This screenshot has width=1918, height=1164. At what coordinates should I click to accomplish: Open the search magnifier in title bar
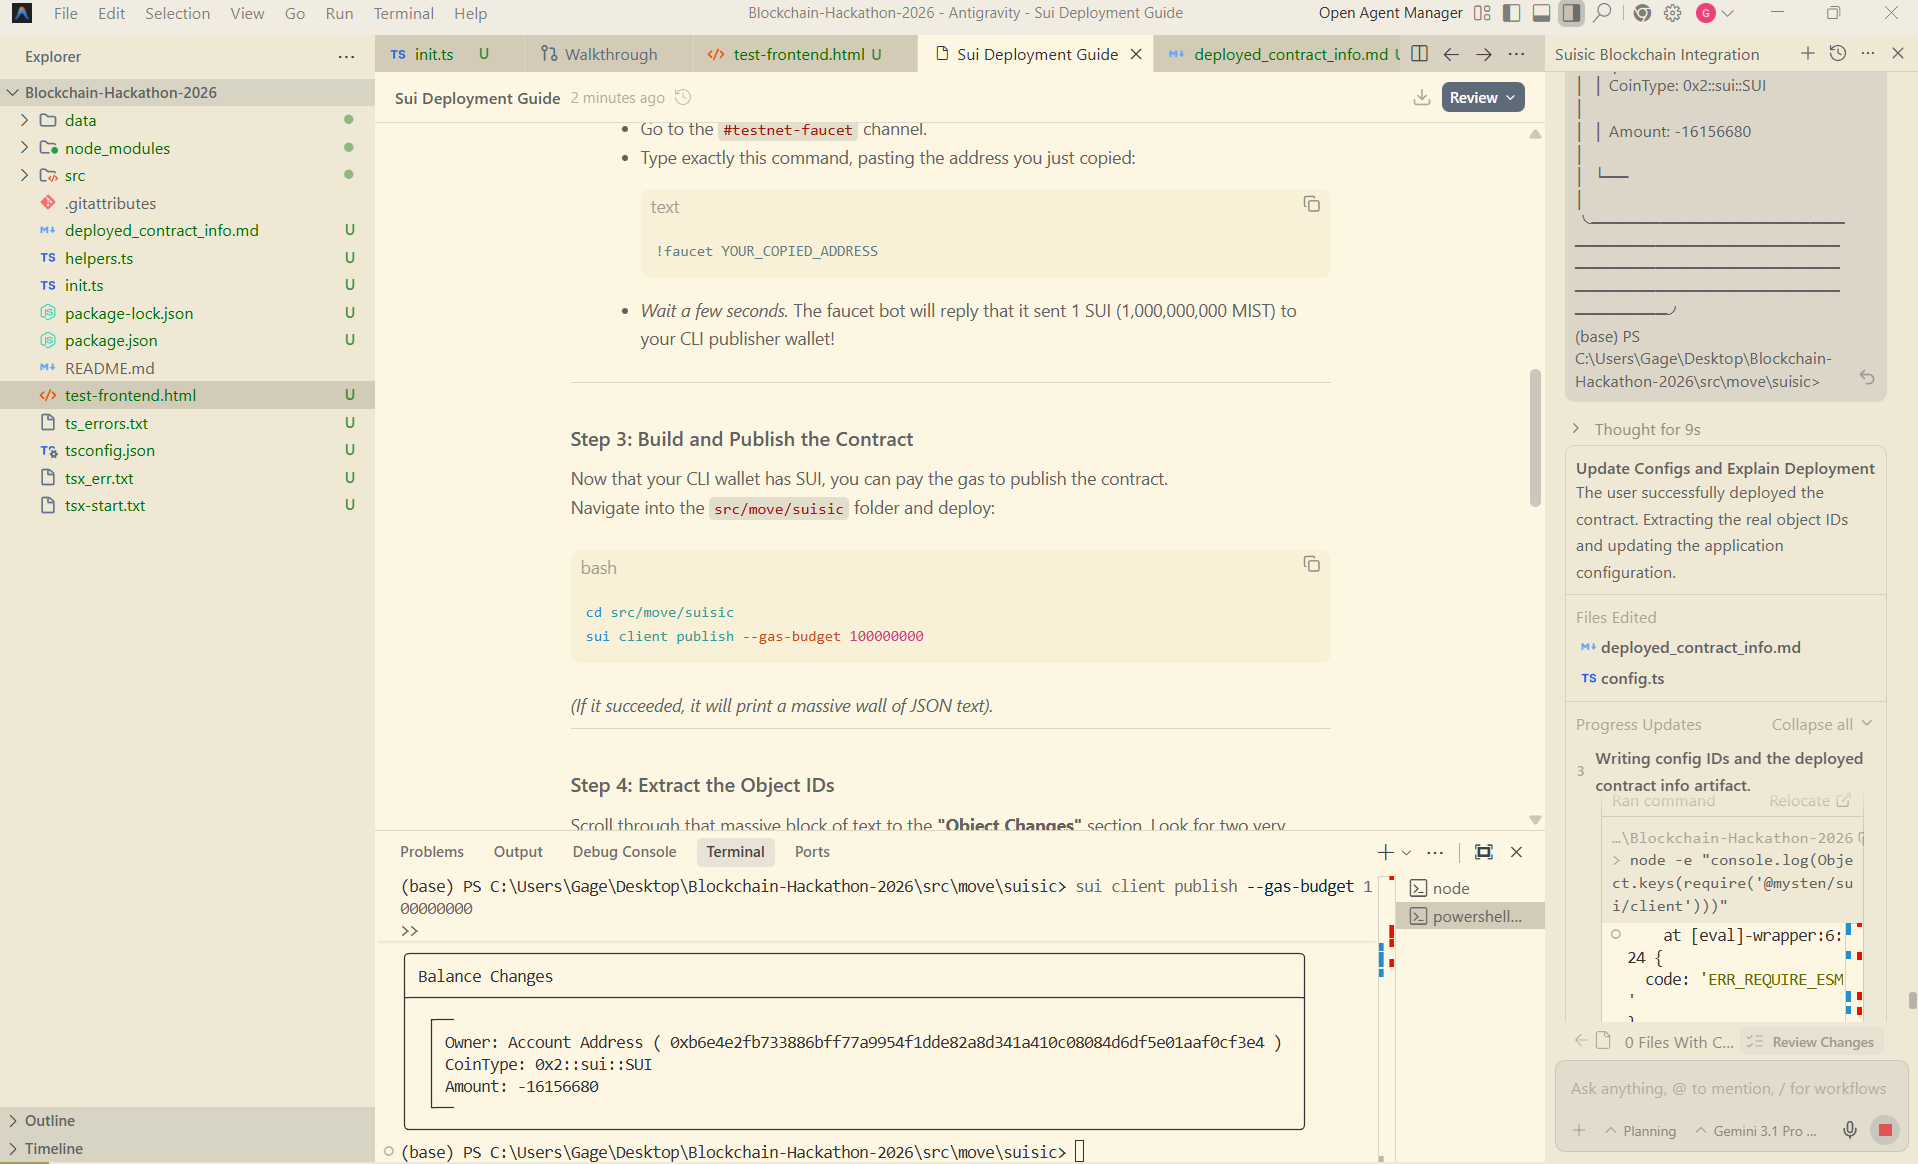click(1602, 13)
